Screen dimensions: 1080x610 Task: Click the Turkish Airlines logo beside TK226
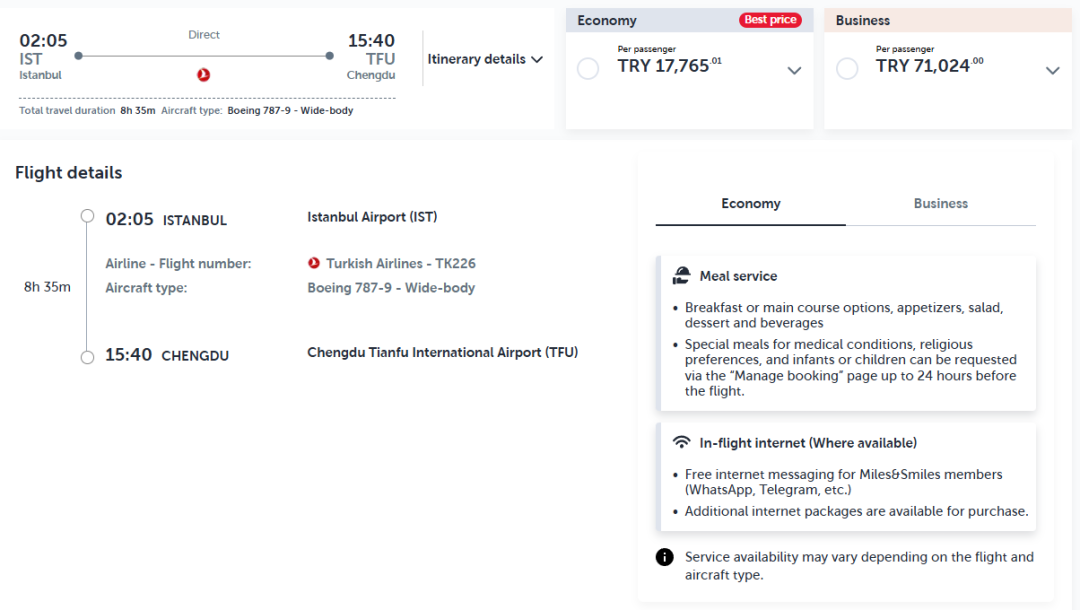tap(314, 263)
